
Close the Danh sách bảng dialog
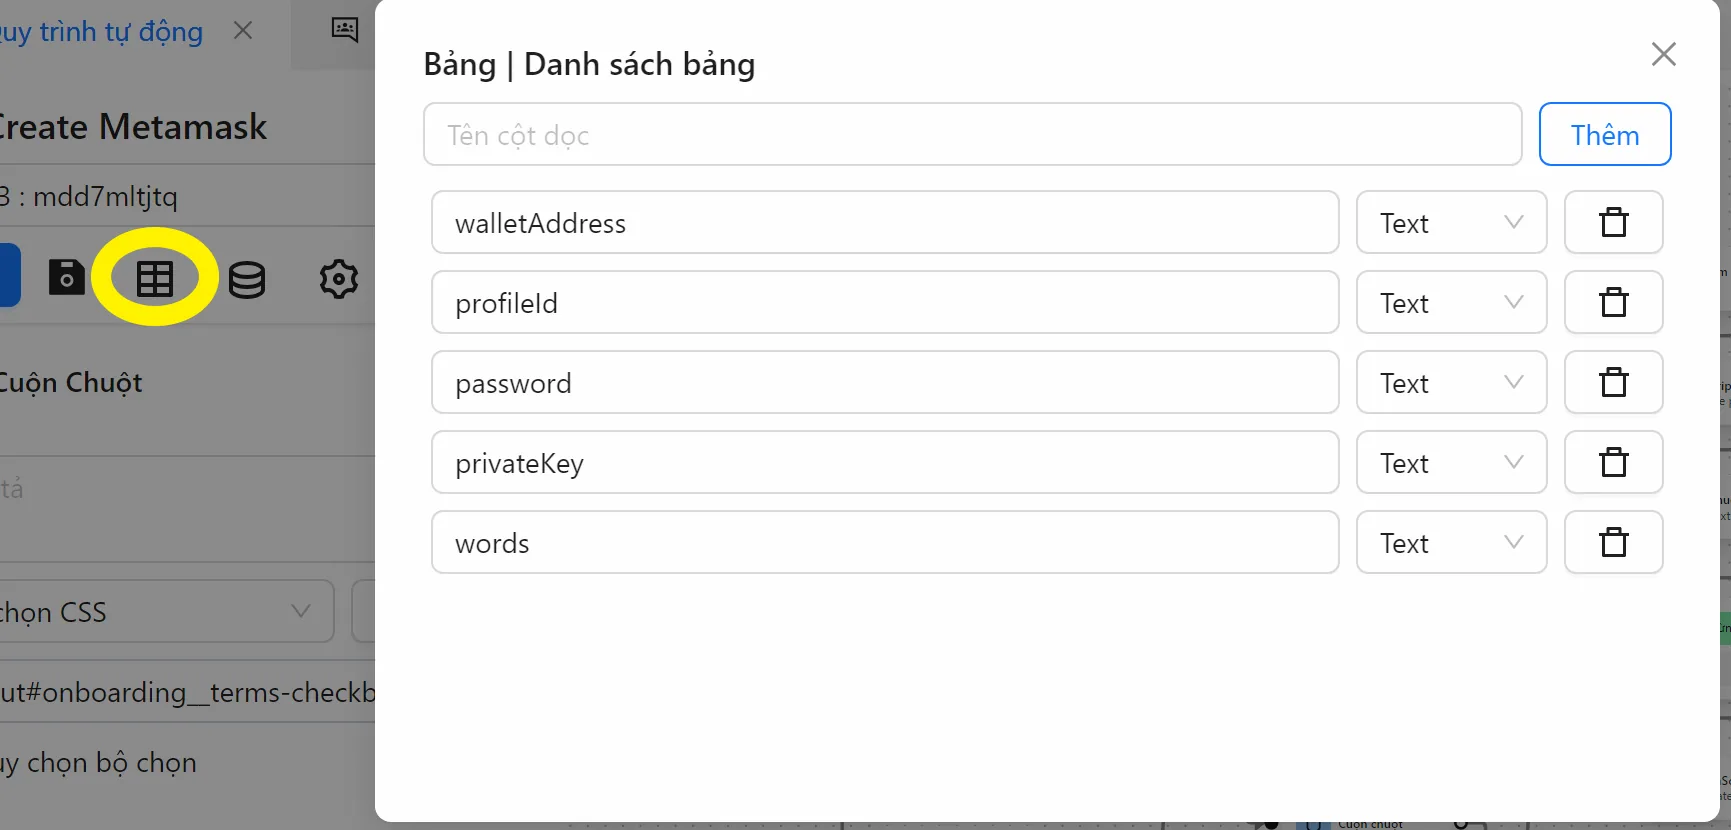(x=1663, y=54)
